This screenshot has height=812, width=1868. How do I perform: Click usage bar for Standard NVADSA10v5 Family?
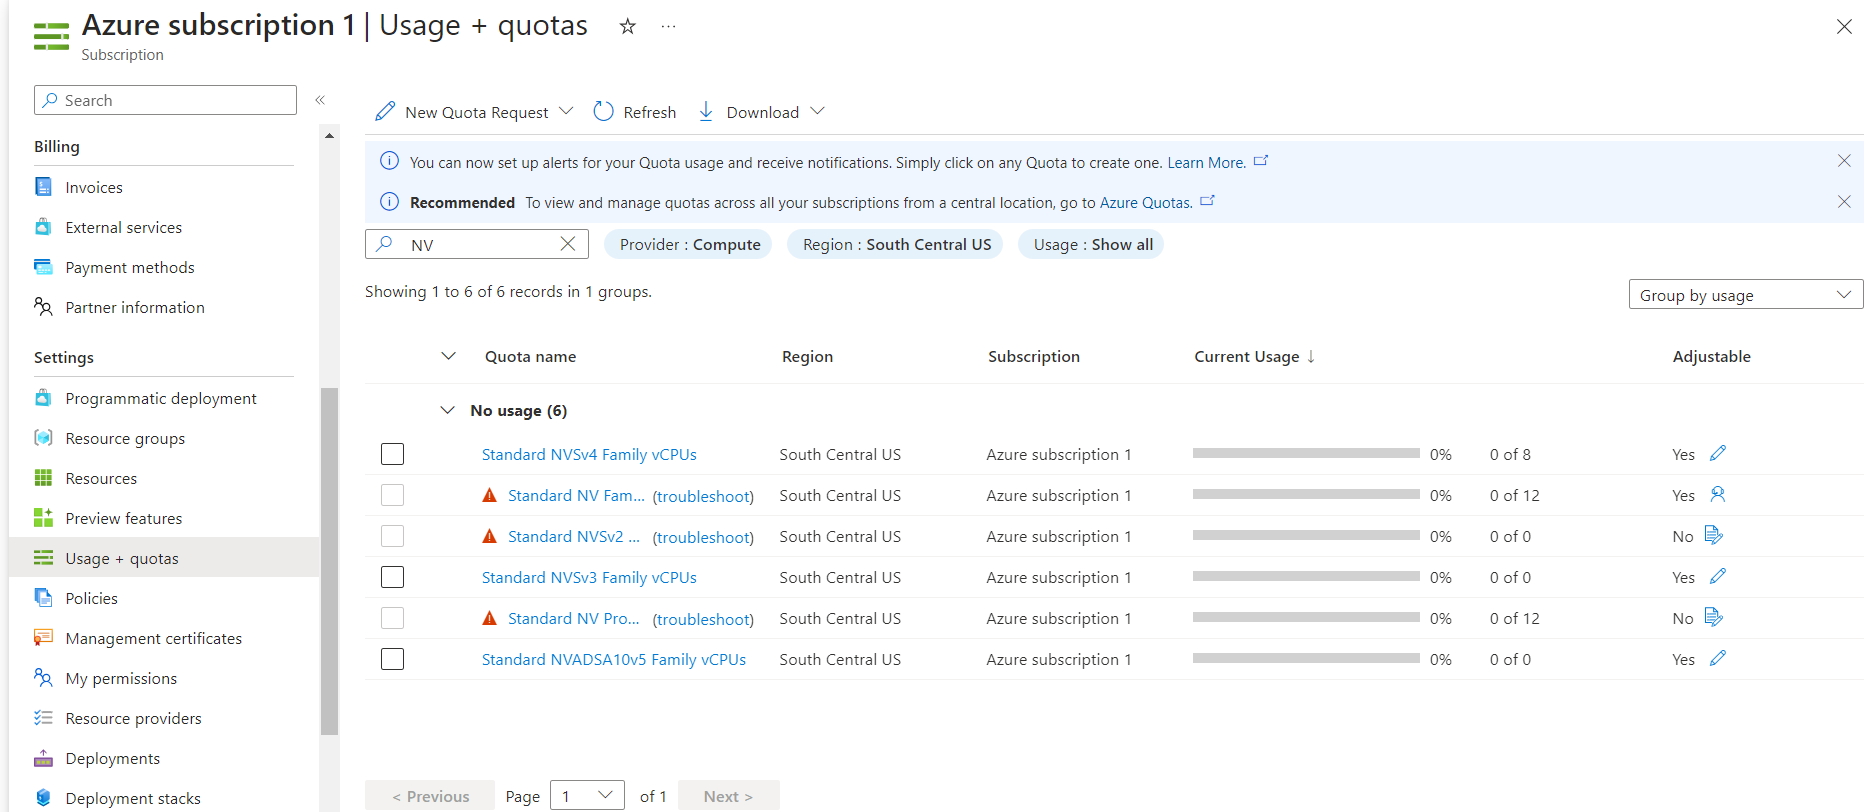tap(1306, 658)
